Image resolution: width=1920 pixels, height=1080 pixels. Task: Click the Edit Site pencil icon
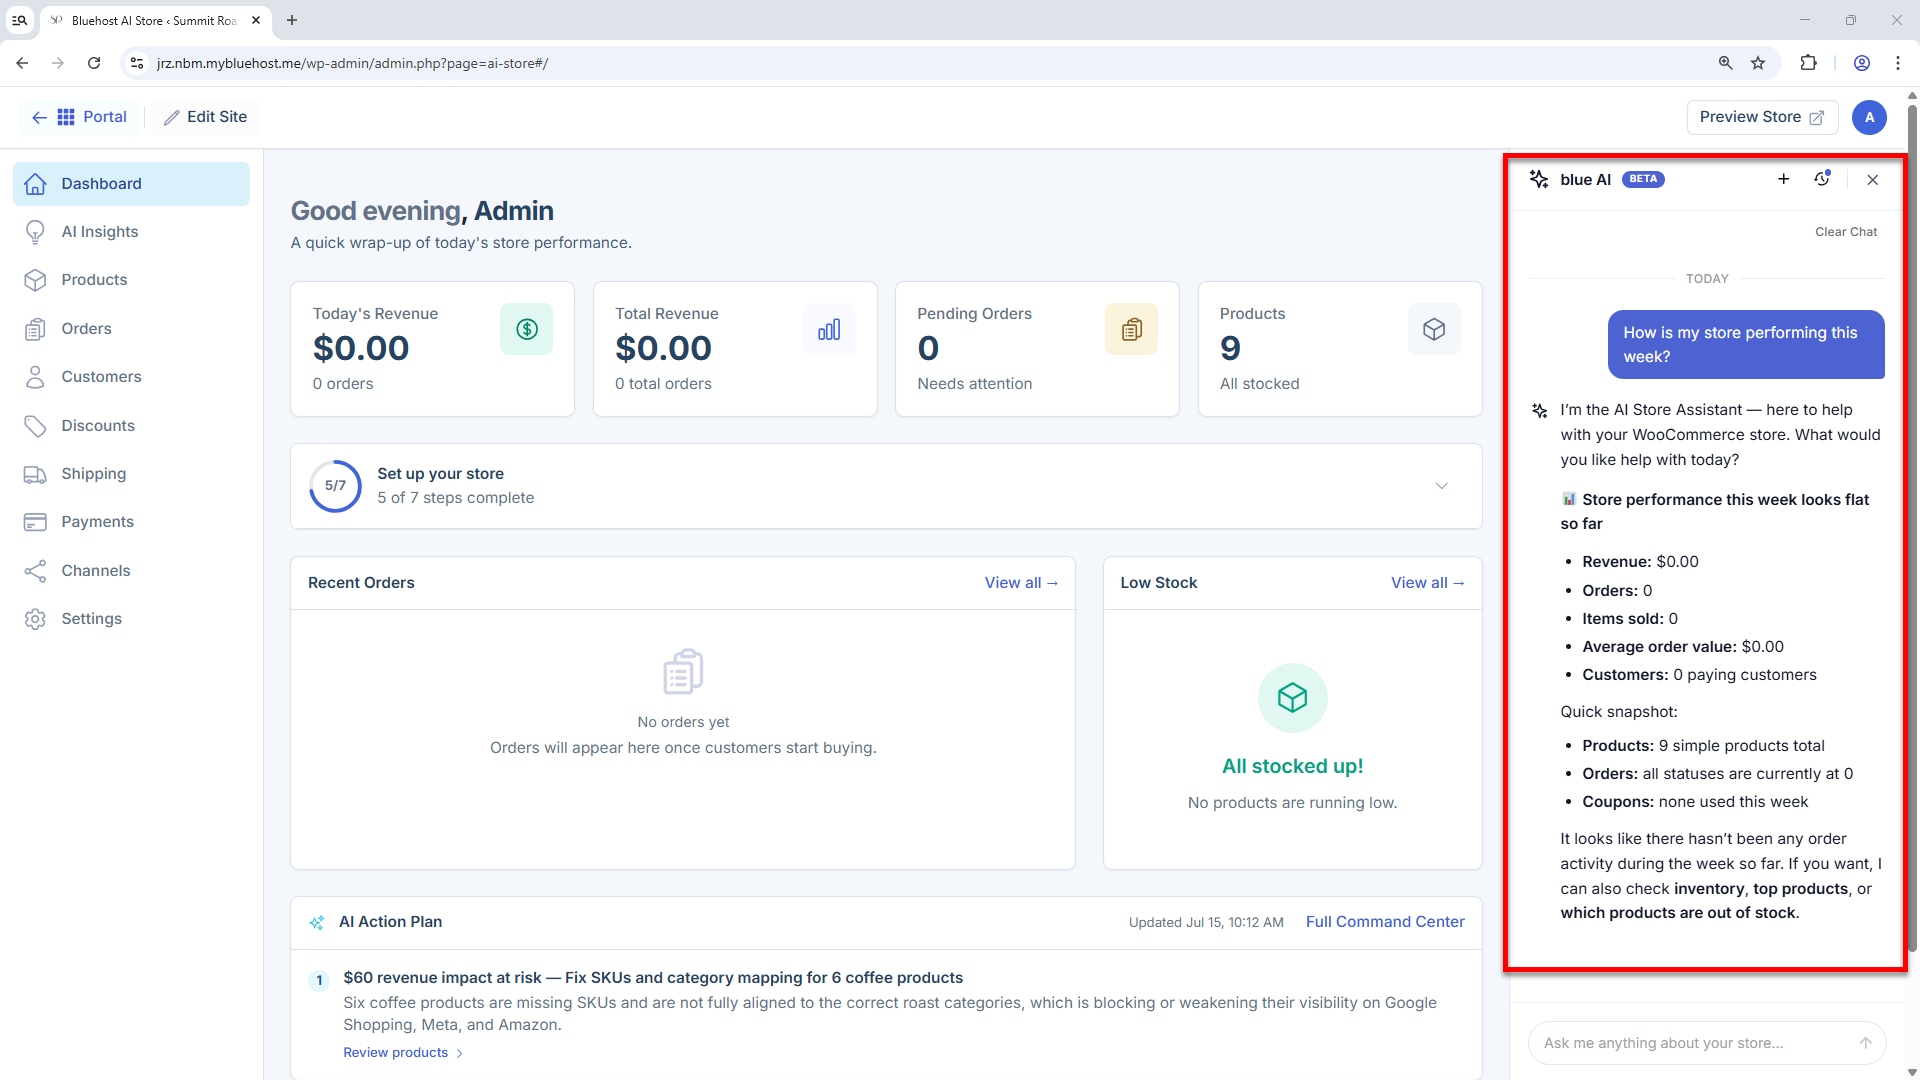pos(172,117)
